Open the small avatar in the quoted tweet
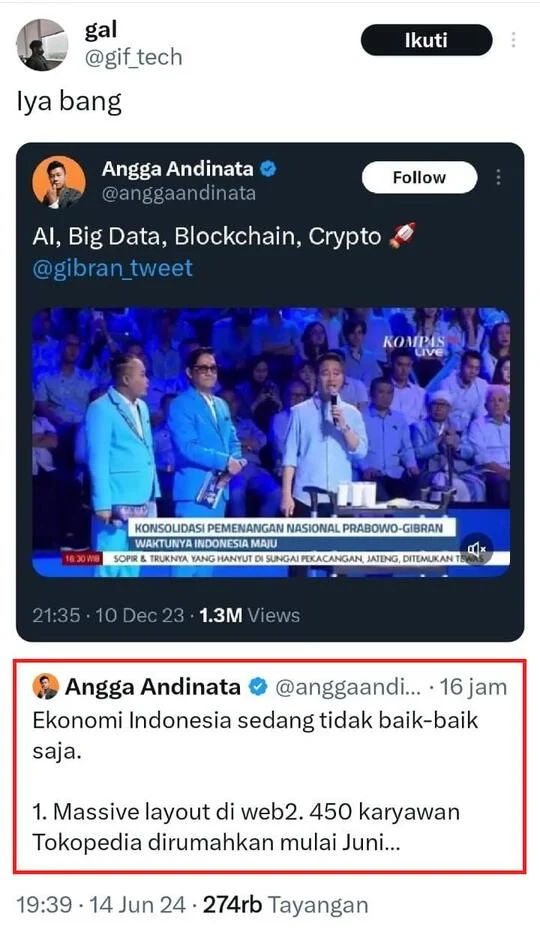This screenshot has width=540, height=932. 46,687
